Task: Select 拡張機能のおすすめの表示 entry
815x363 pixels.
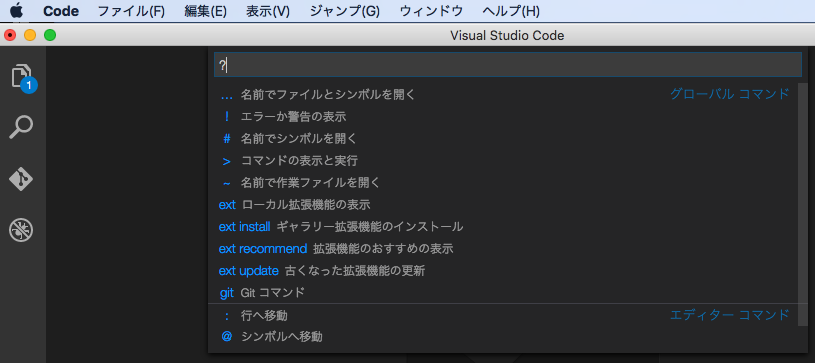Action: (504, 249)
